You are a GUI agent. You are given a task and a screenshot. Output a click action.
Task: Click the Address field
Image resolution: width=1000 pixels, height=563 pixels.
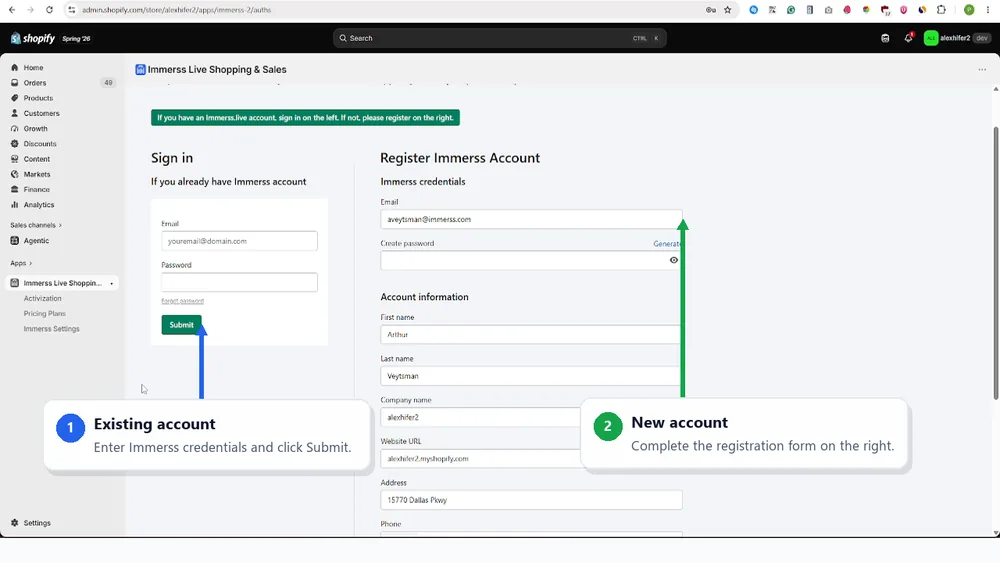531,500
